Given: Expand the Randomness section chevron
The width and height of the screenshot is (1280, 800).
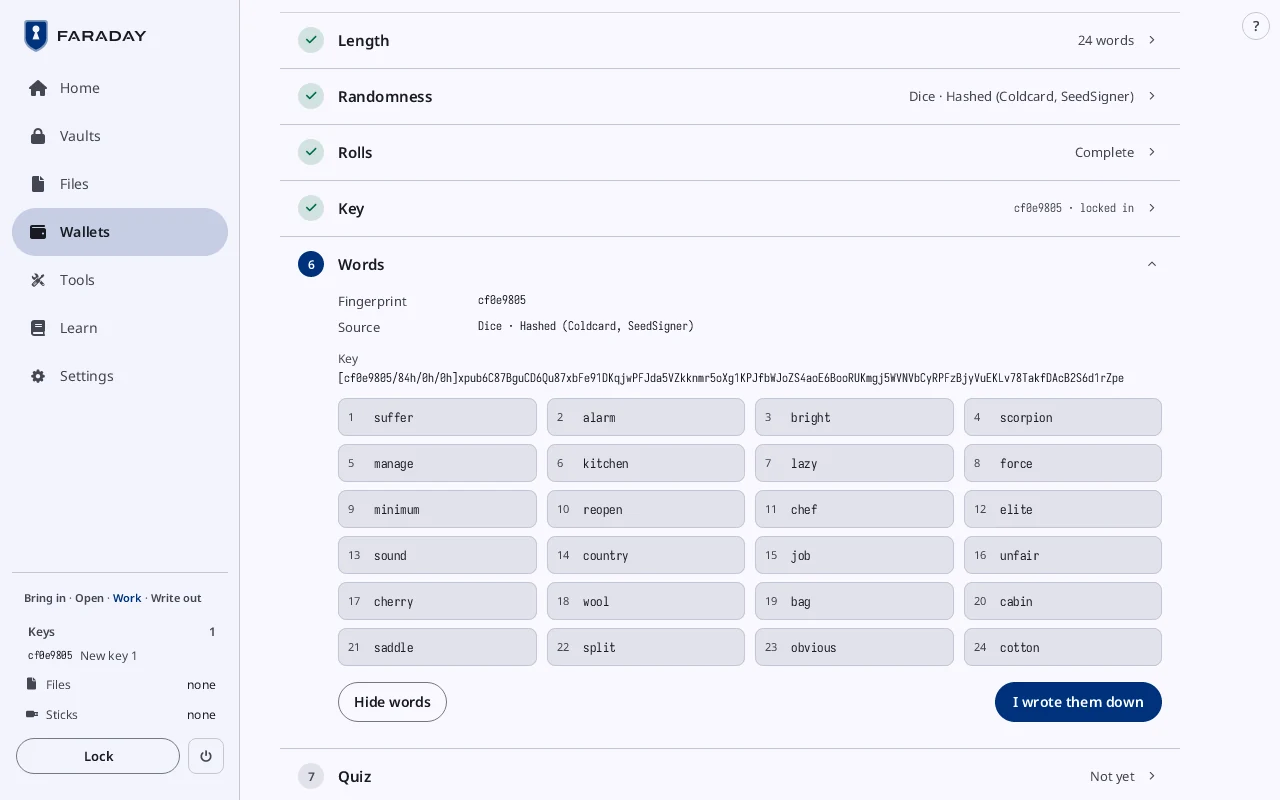Looking at the screenshot, I should (1152, 96).
